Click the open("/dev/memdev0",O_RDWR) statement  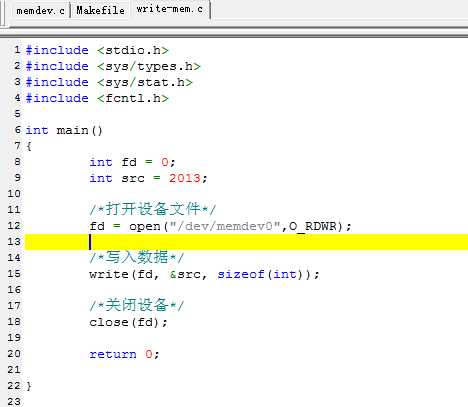pyautogui.click(x=220, y=226)
